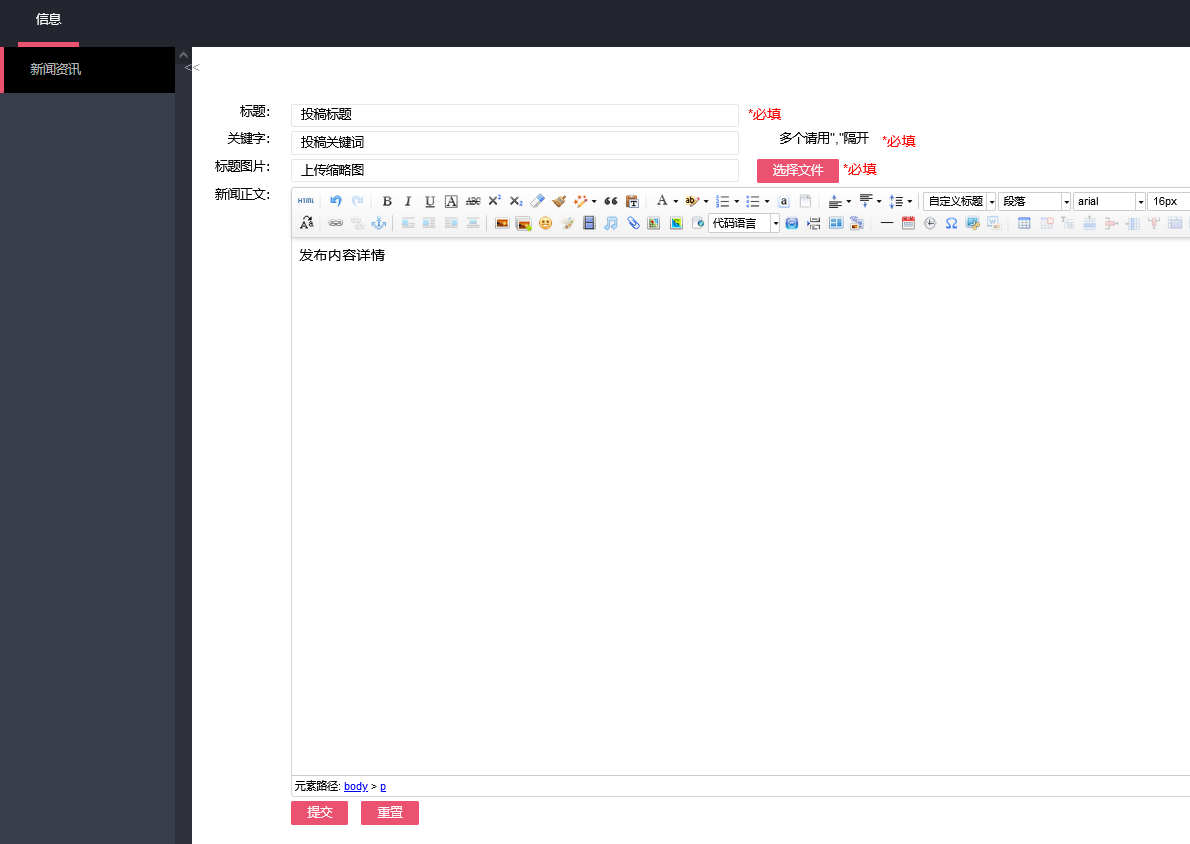The height and width of the screenshot is (844, 1190).
Task: Insert an anchor
Action: (x=379, y=223)
